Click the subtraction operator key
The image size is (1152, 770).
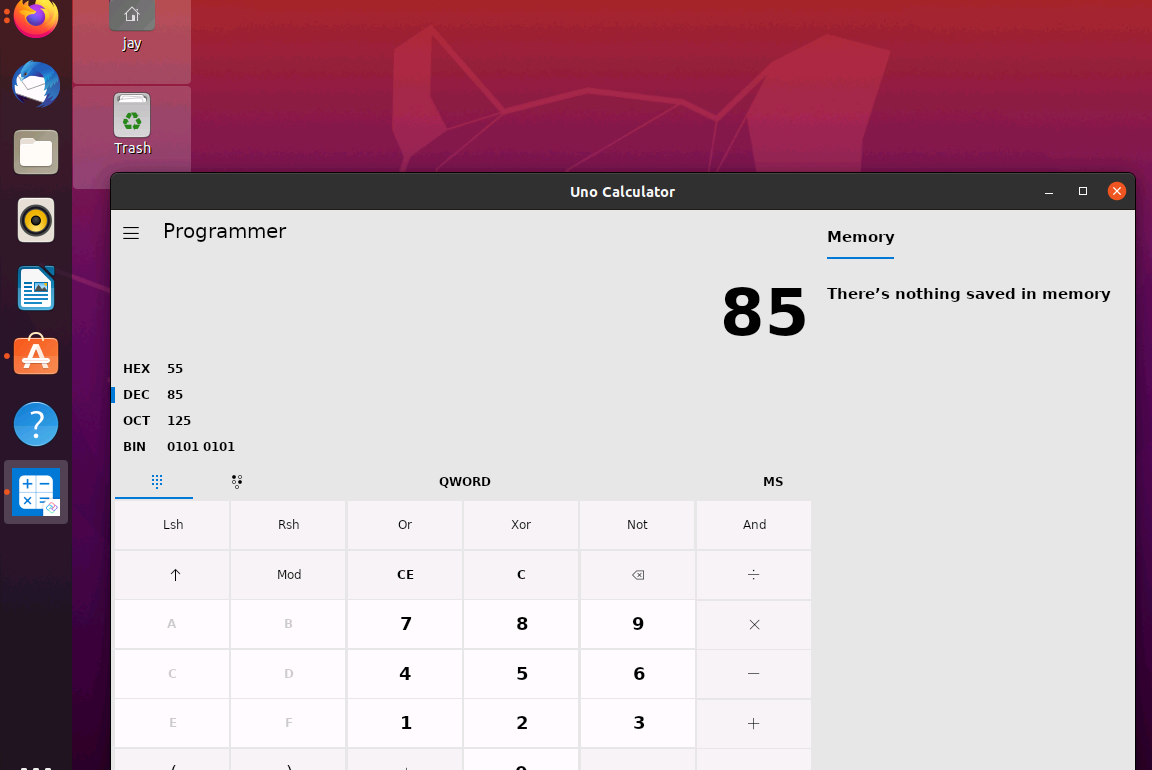point(754,674)
